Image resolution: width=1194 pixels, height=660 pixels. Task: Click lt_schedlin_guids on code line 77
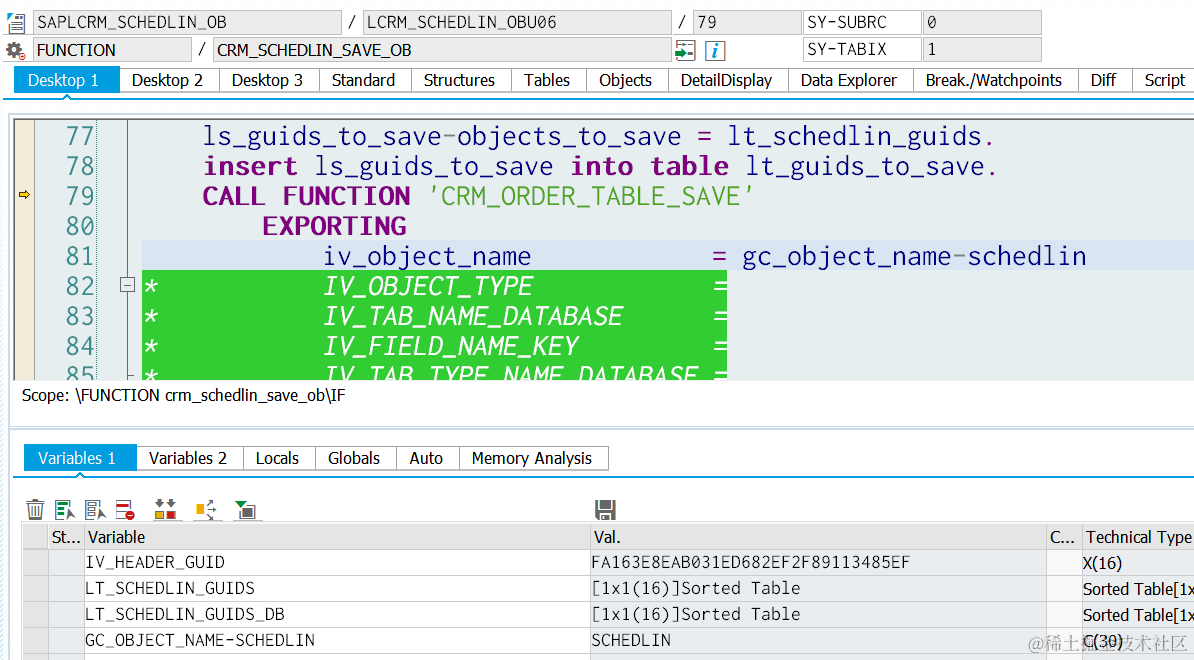[x=854, y=136]
